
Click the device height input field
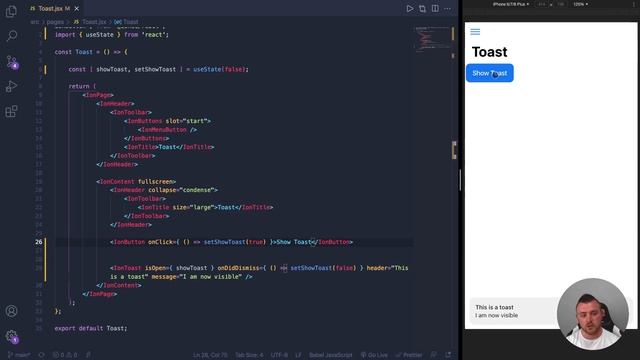coord(560,4)
